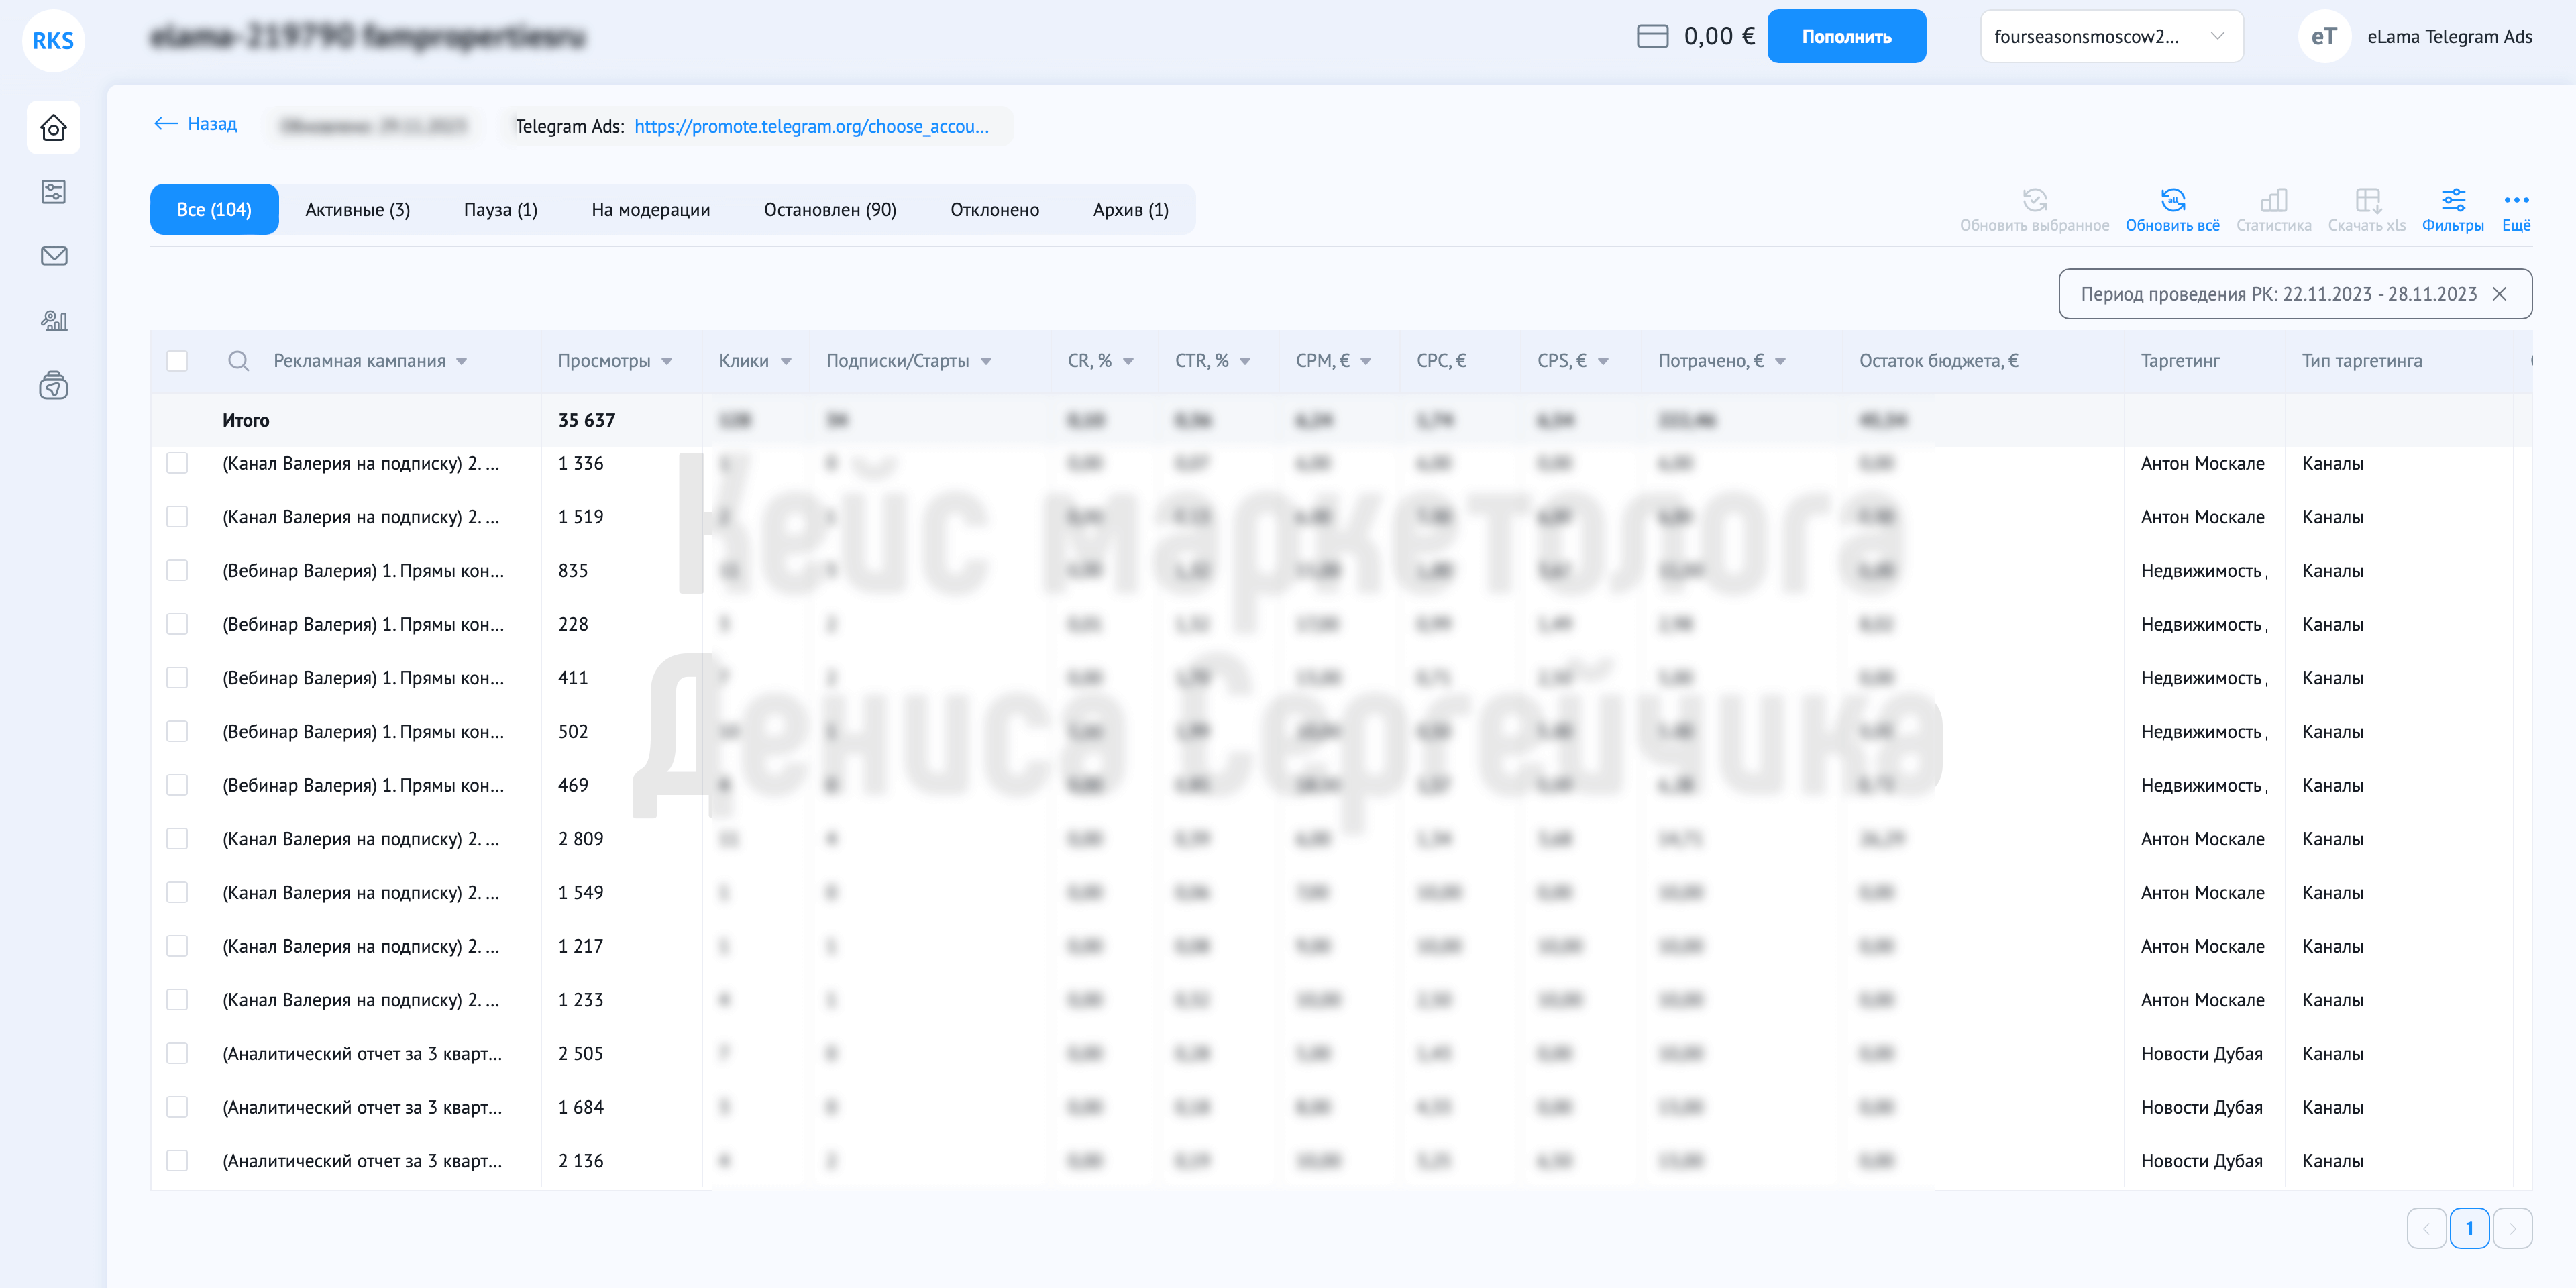Click the Обновить всё refresh icon
The width and height of the screenshot is (2576, 1288).
2172,200
